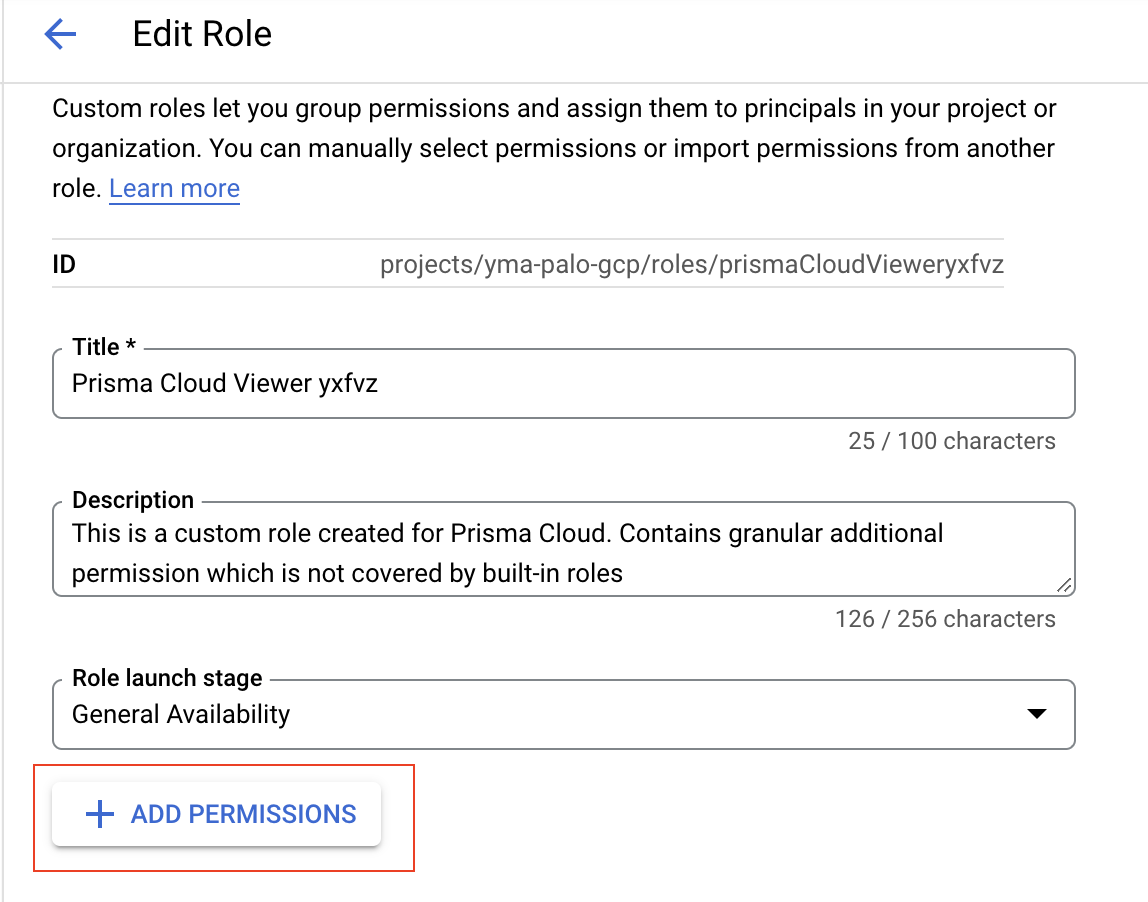Open the Learn more link
1148x902 pixels.
174,189
